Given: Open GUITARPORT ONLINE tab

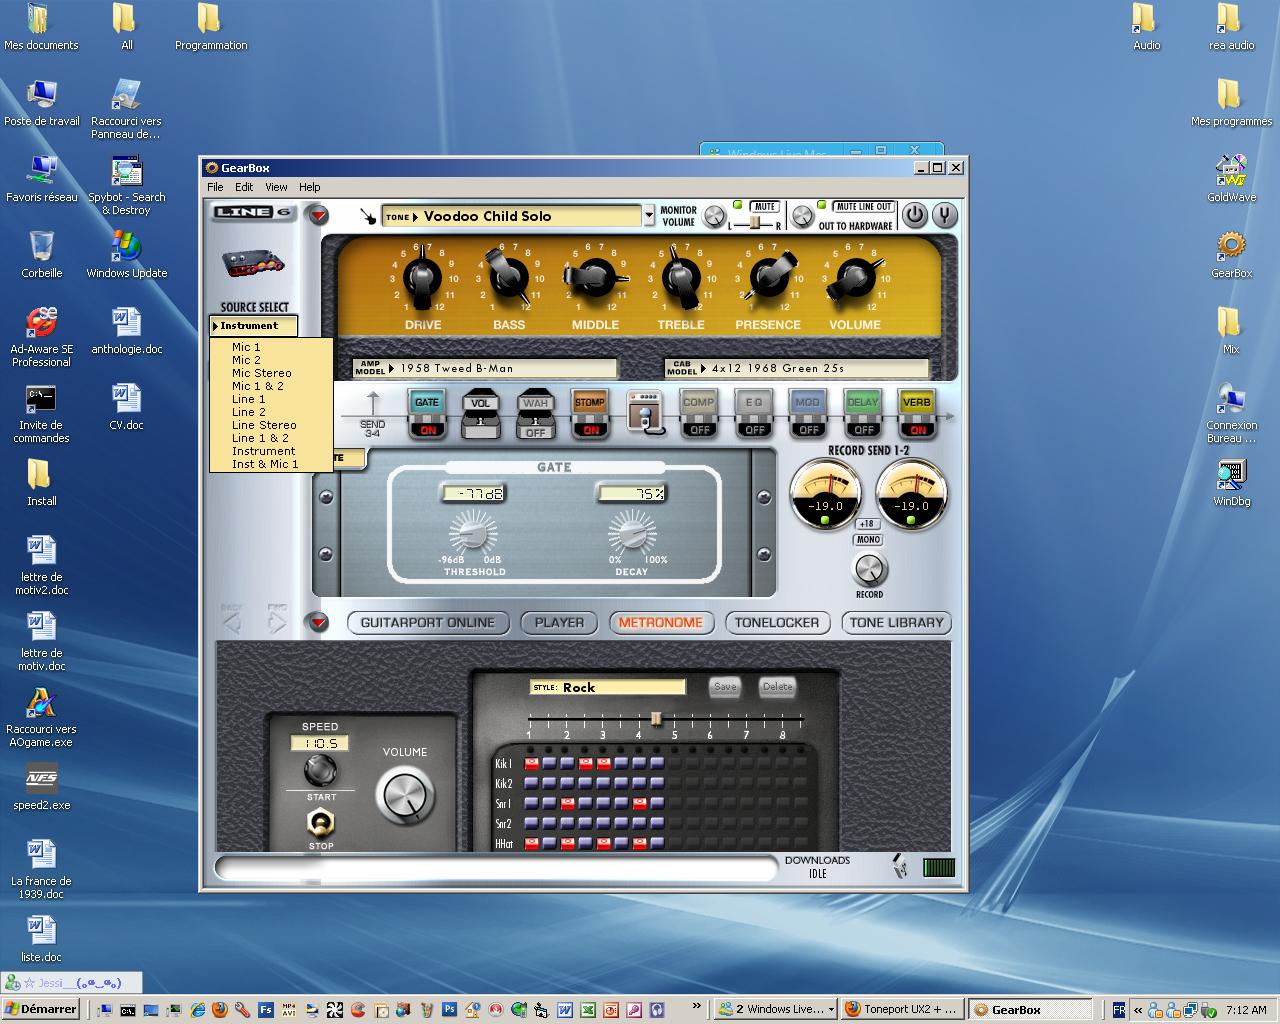Looking at the screenshot, I should tap(428, 622).
